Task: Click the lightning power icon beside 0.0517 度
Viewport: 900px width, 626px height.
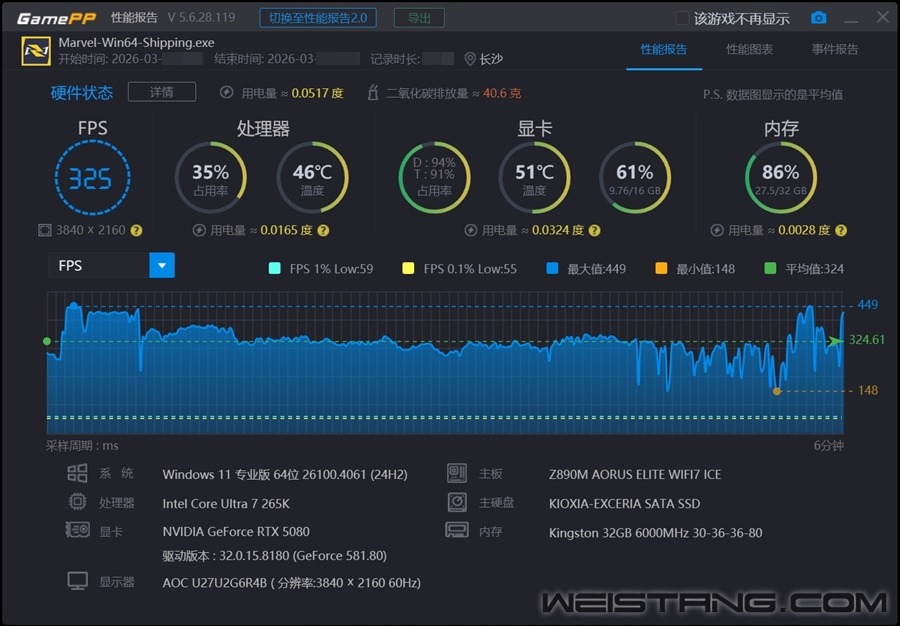Action: [227, 92]
